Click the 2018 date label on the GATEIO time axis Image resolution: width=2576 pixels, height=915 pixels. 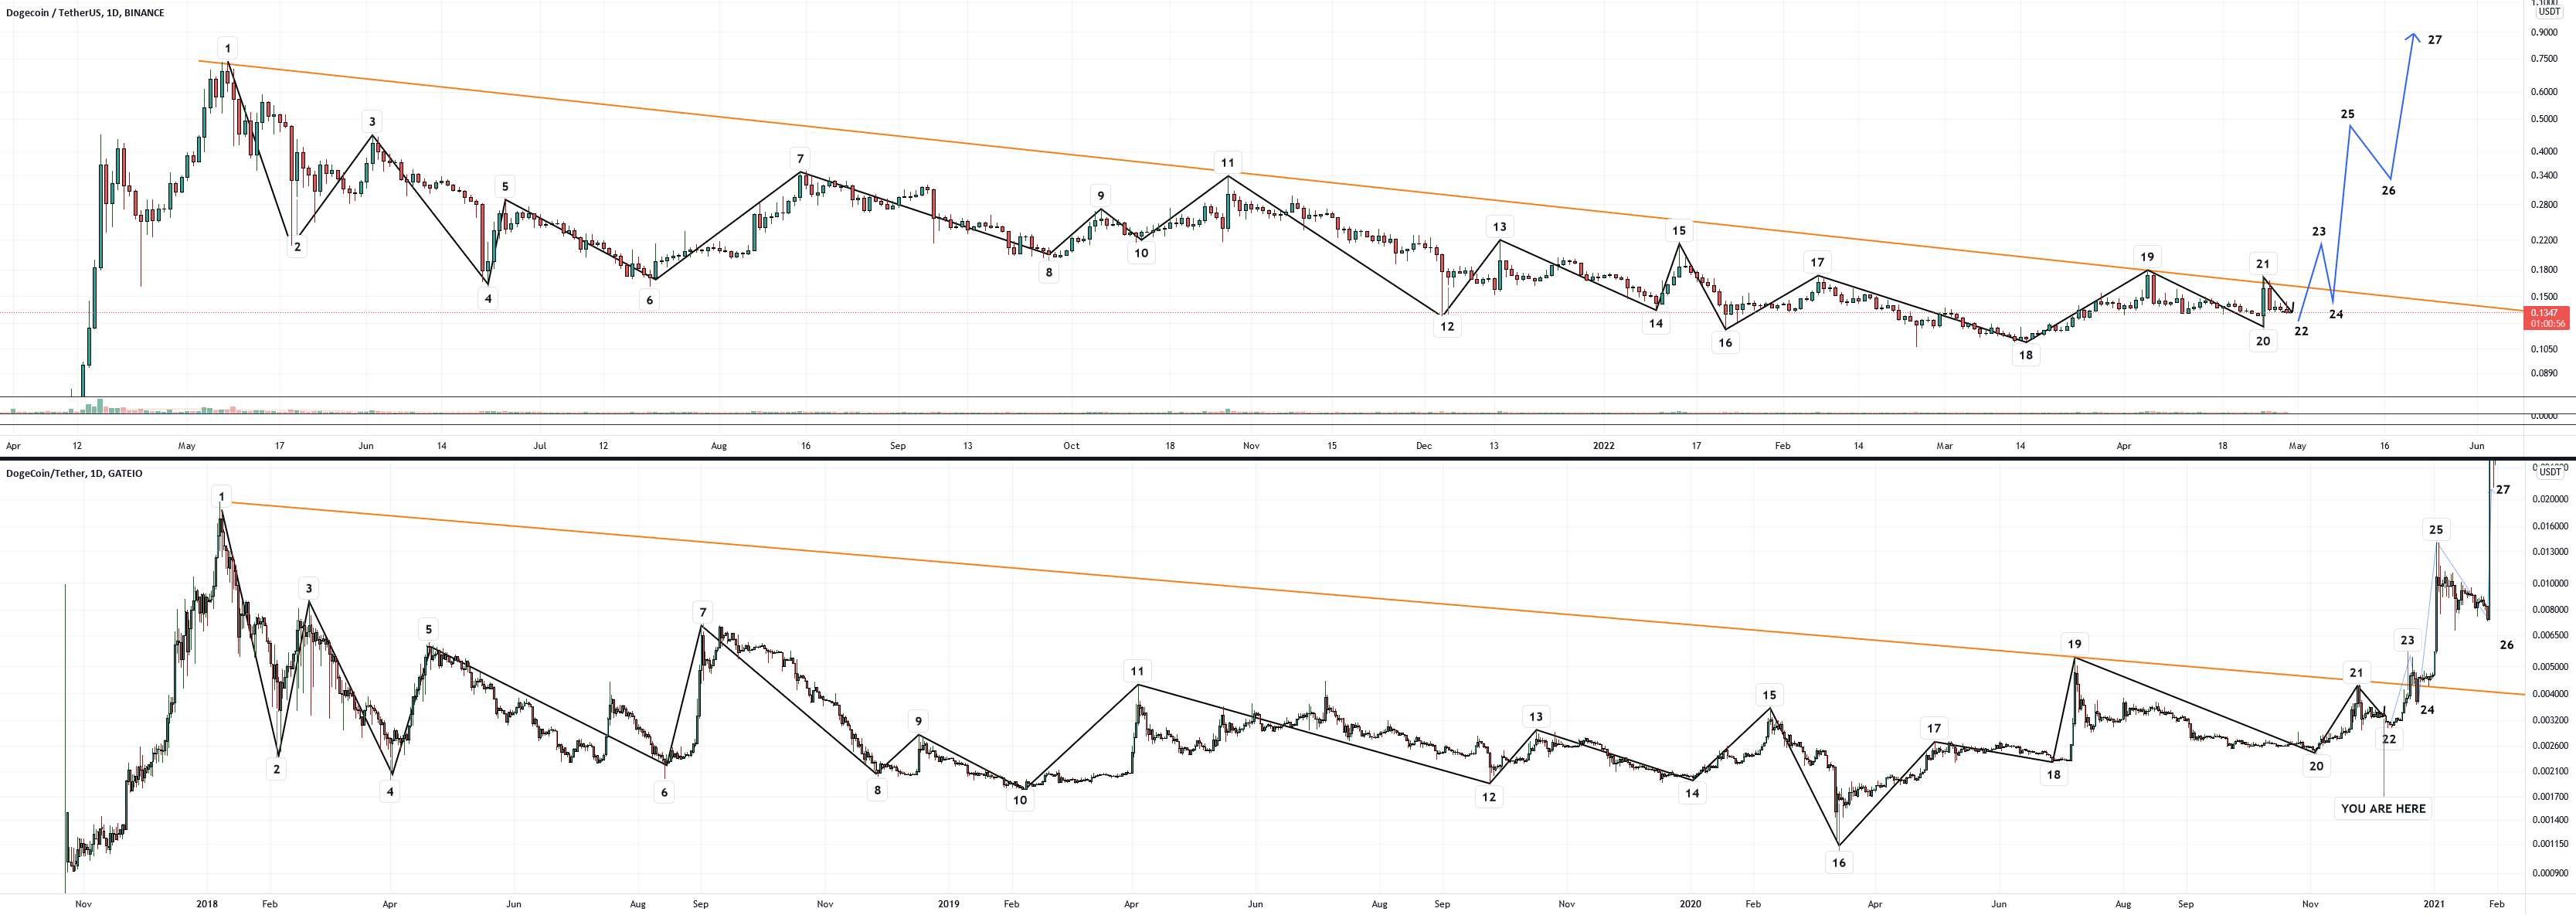[x=207, y=904]
